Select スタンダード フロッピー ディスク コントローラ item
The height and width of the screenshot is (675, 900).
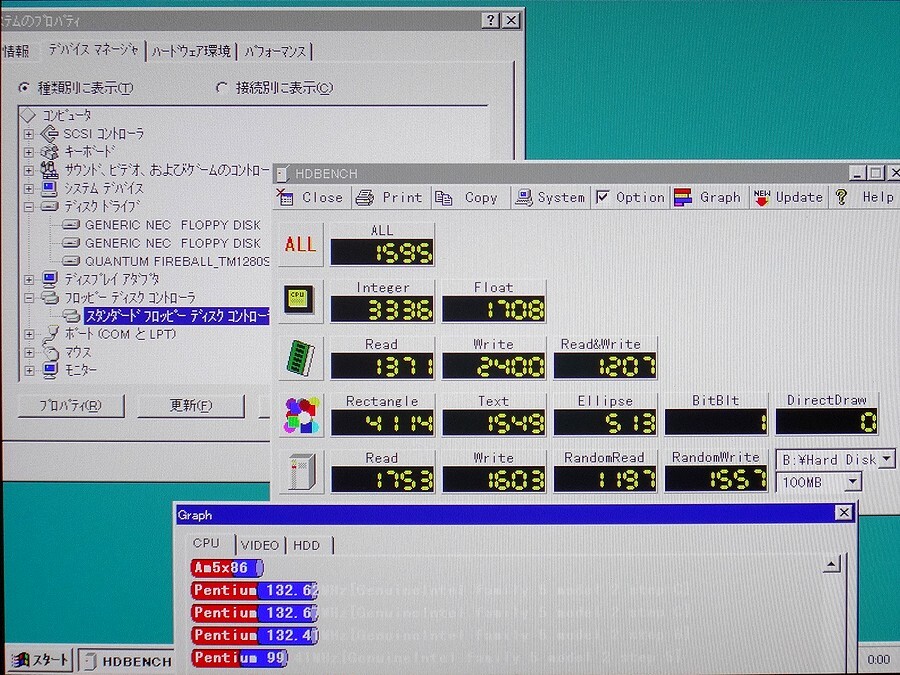176,316
